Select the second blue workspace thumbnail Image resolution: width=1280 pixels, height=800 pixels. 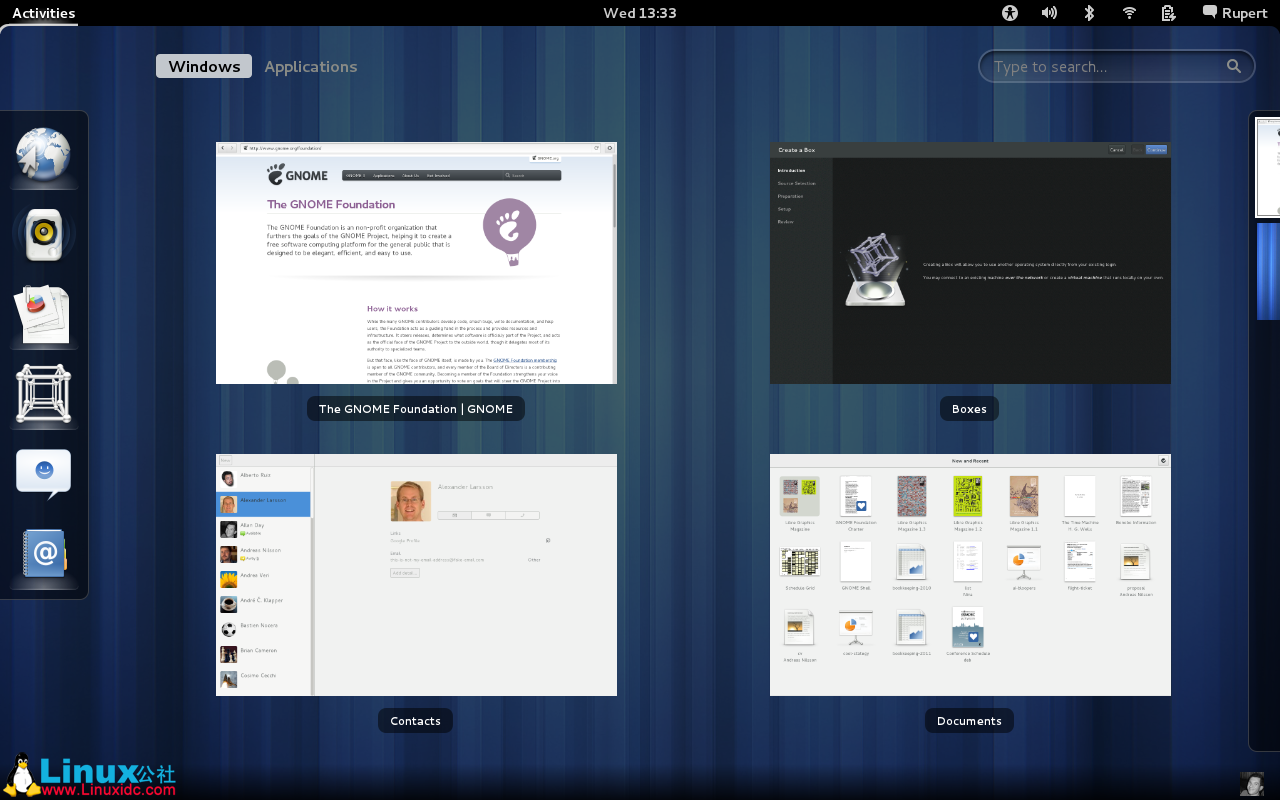pyautogui.click(x=1268, y=271)
